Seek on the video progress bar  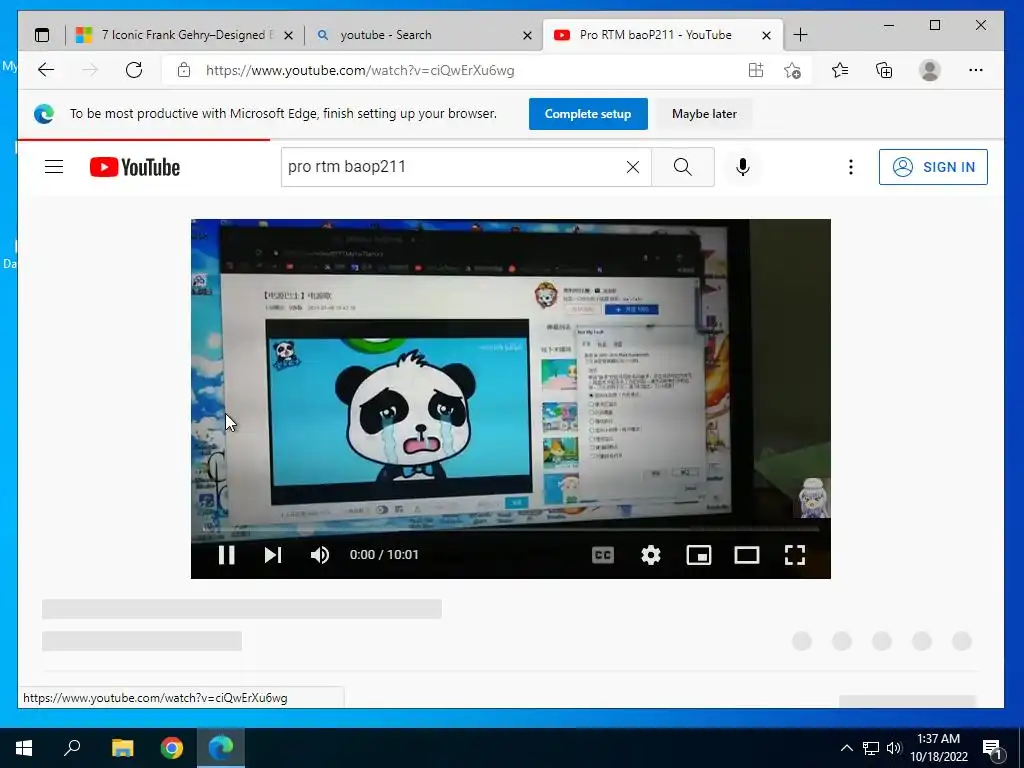point(511,528)
